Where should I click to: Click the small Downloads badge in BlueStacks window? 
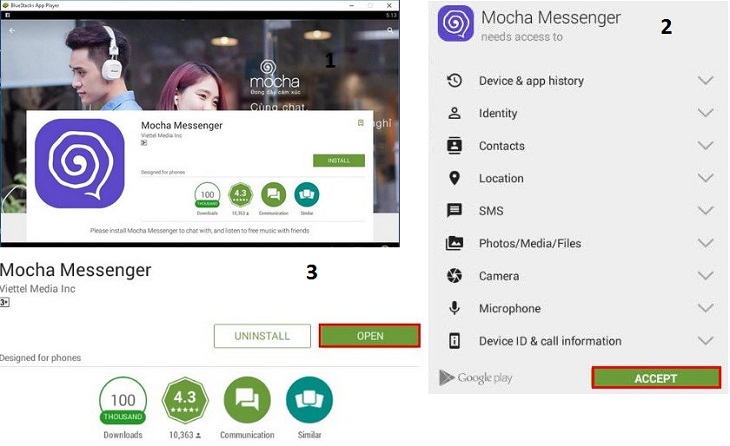[x=207, y=196]
